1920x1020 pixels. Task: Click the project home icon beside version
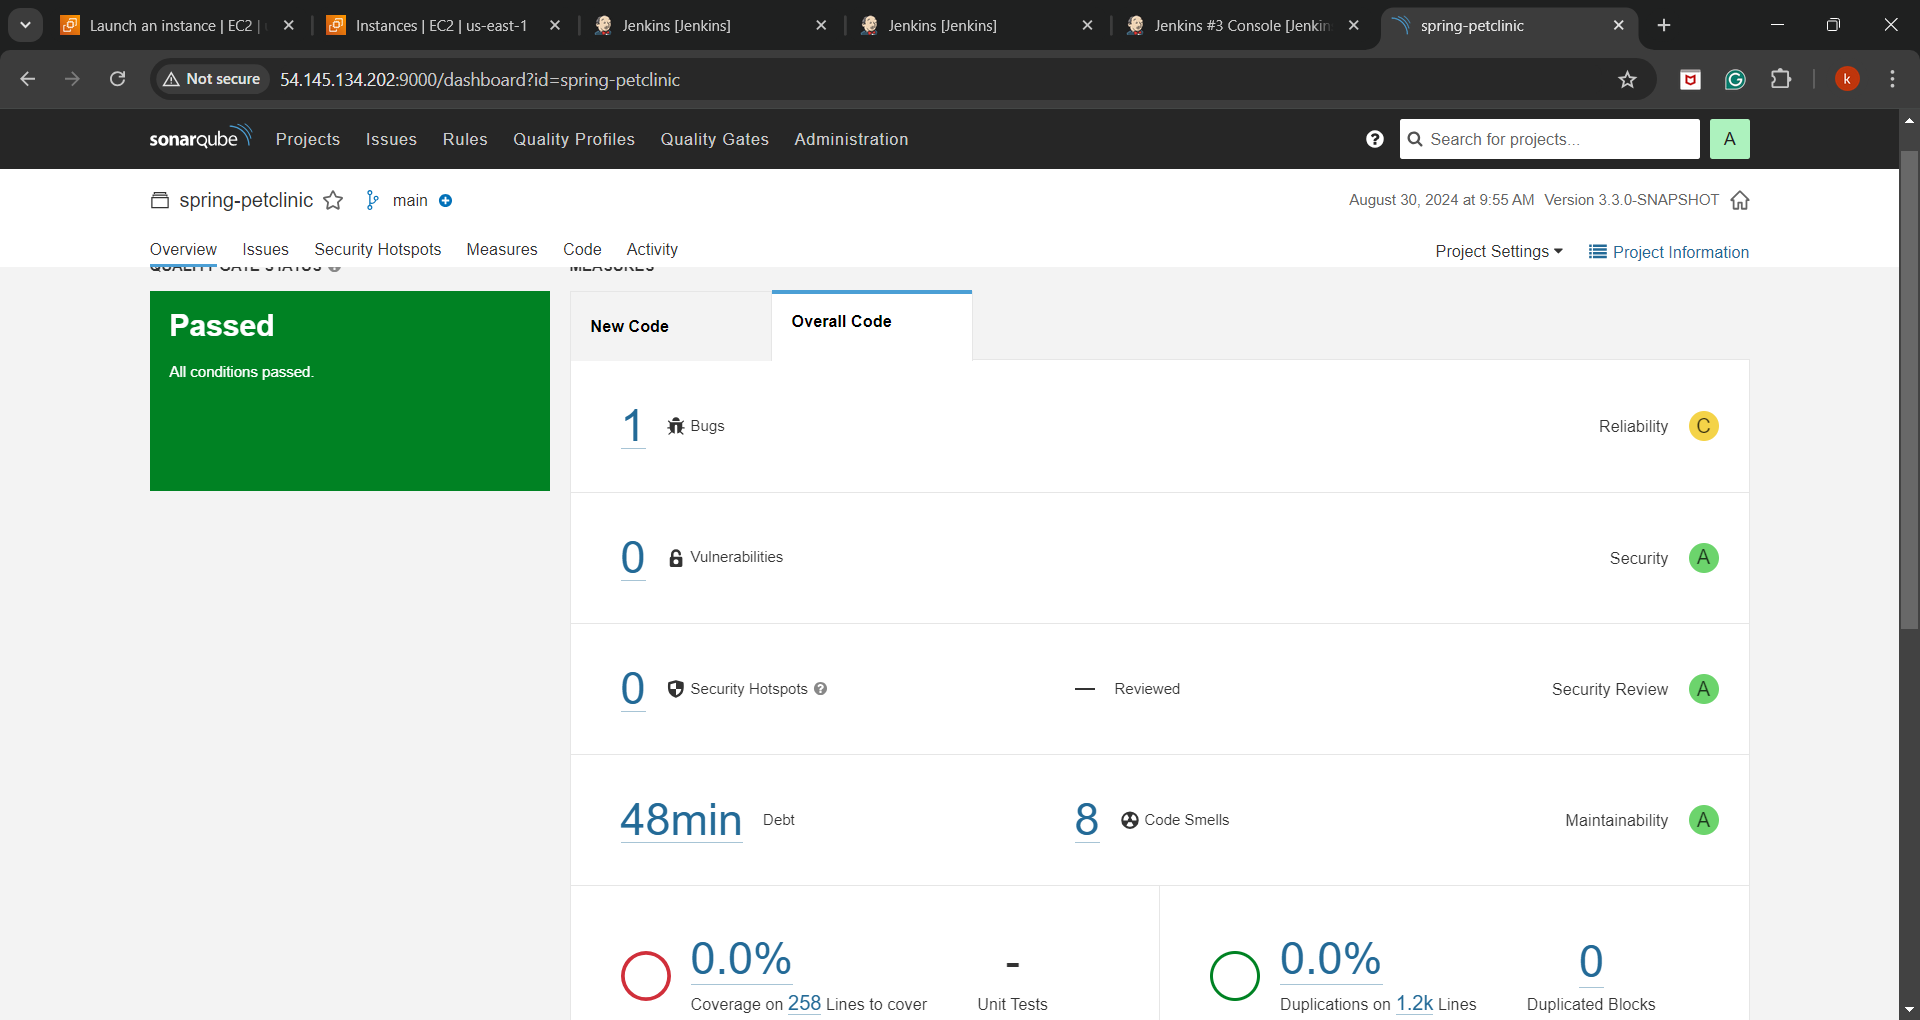(1740, 201)
